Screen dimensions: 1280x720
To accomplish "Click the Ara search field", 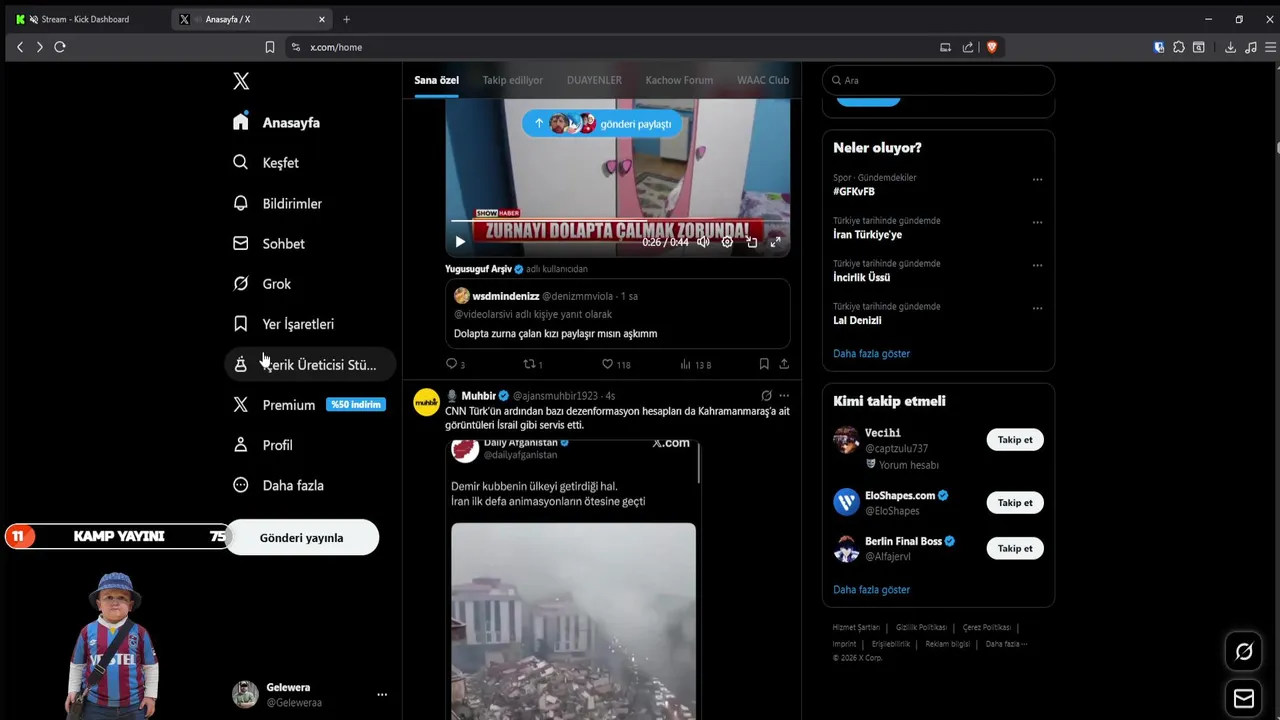I will (938, 80).
